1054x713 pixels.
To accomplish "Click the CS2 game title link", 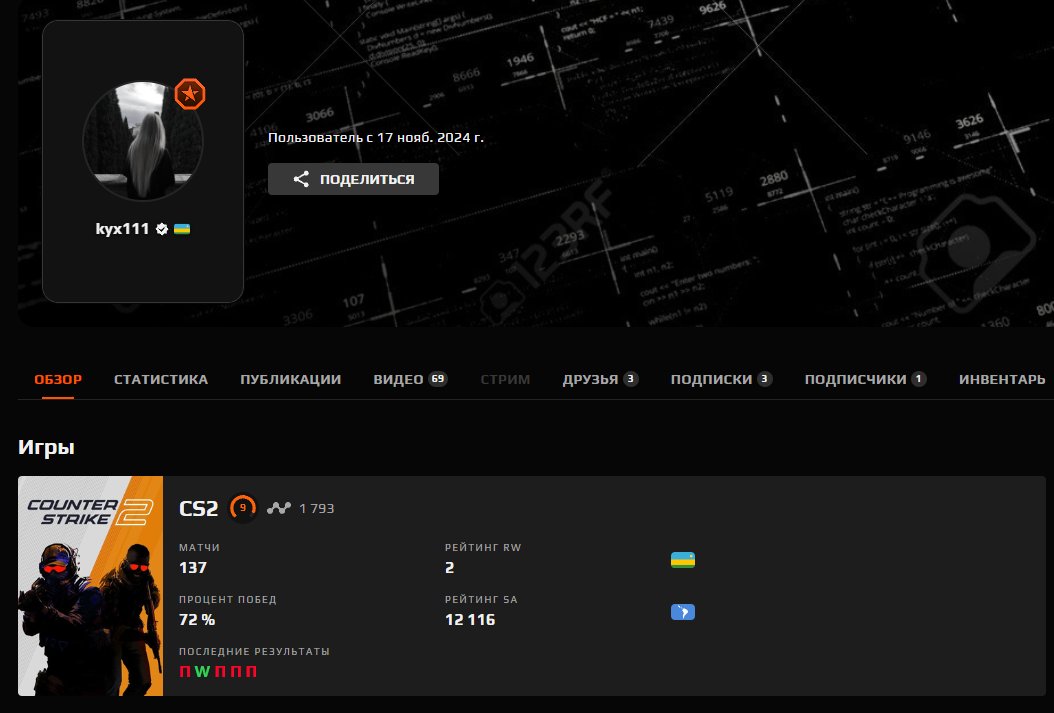I will (198, 508).
